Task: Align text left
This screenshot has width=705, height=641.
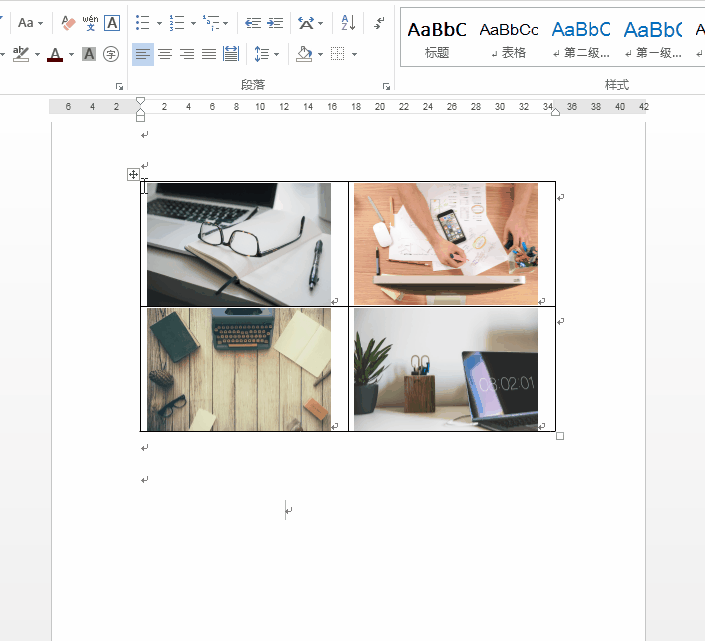Action: [x=143, y=54]
